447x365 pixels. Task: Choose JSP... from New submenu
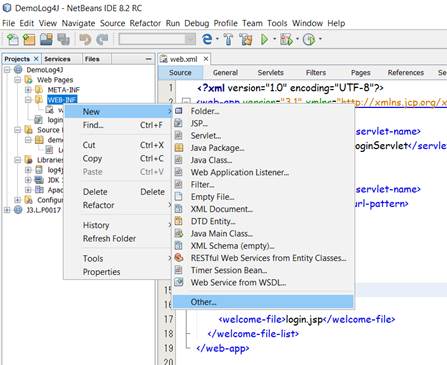pyautogui.click(x=263, y=124)
